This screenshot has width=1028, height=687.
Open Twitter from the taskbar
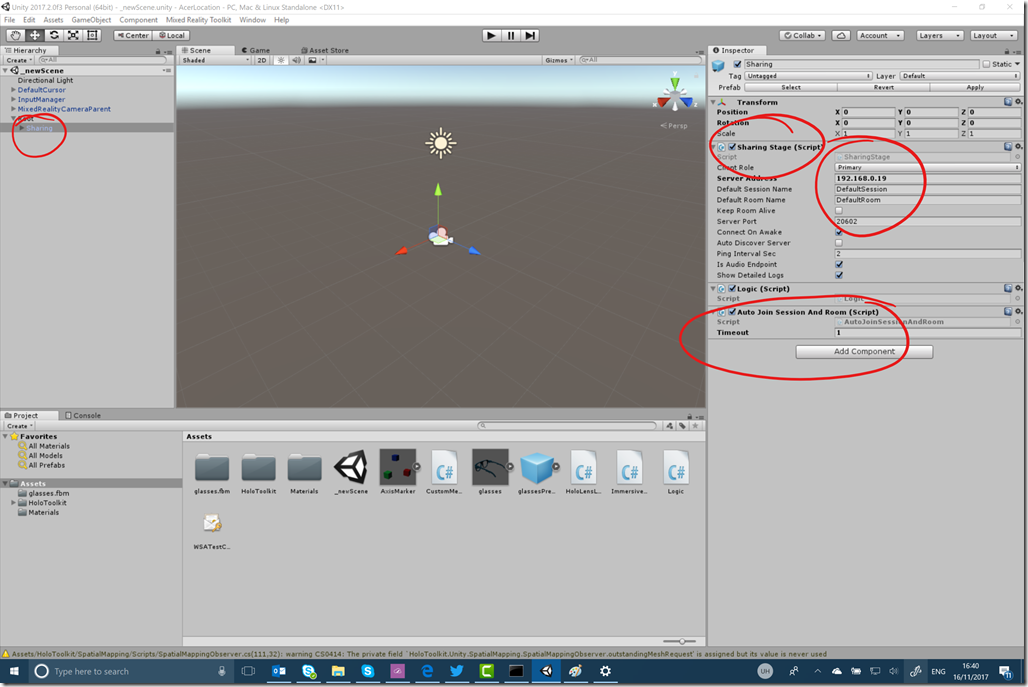point(457,671)
